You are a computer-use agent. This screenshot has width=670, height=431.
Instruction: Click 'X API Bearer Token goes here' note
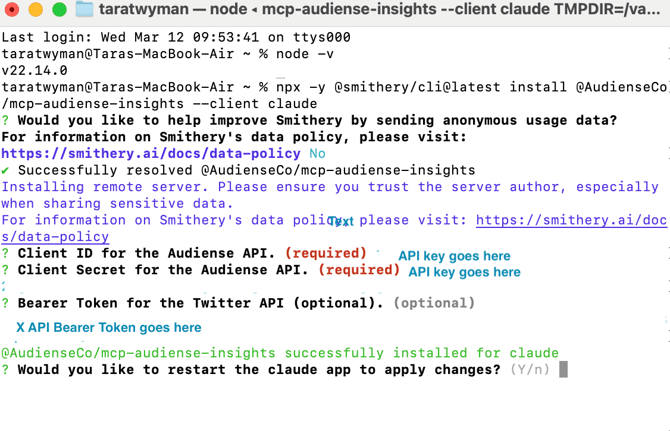(x=109, y=328)
